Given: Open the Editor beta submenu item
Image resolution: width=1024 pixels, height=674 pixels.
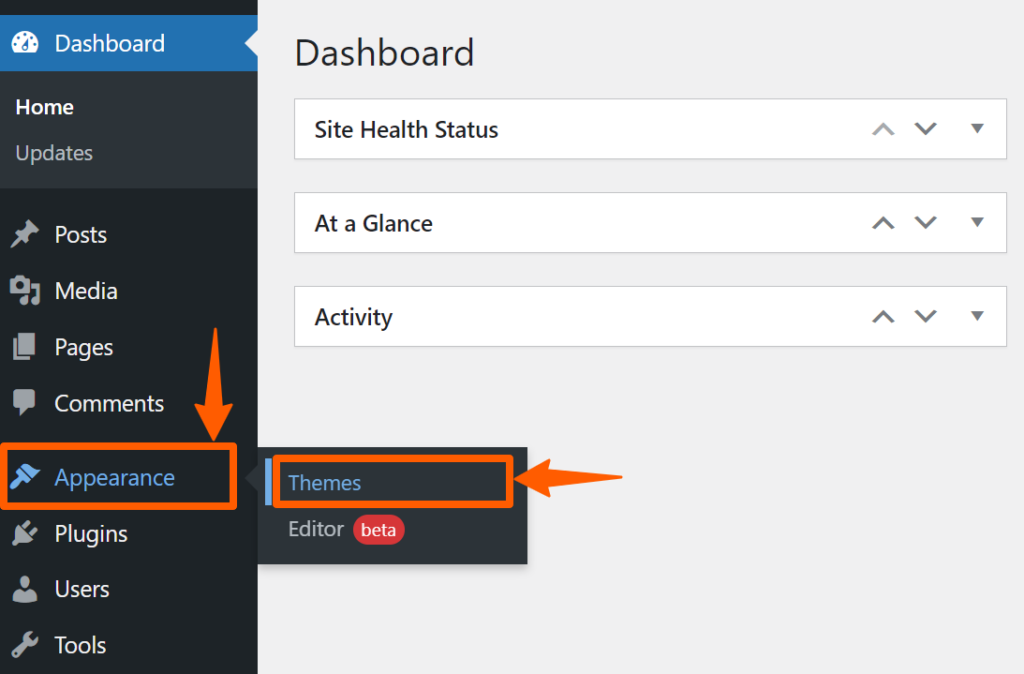Looking at the screenshot, I should [x=316, y=530].
